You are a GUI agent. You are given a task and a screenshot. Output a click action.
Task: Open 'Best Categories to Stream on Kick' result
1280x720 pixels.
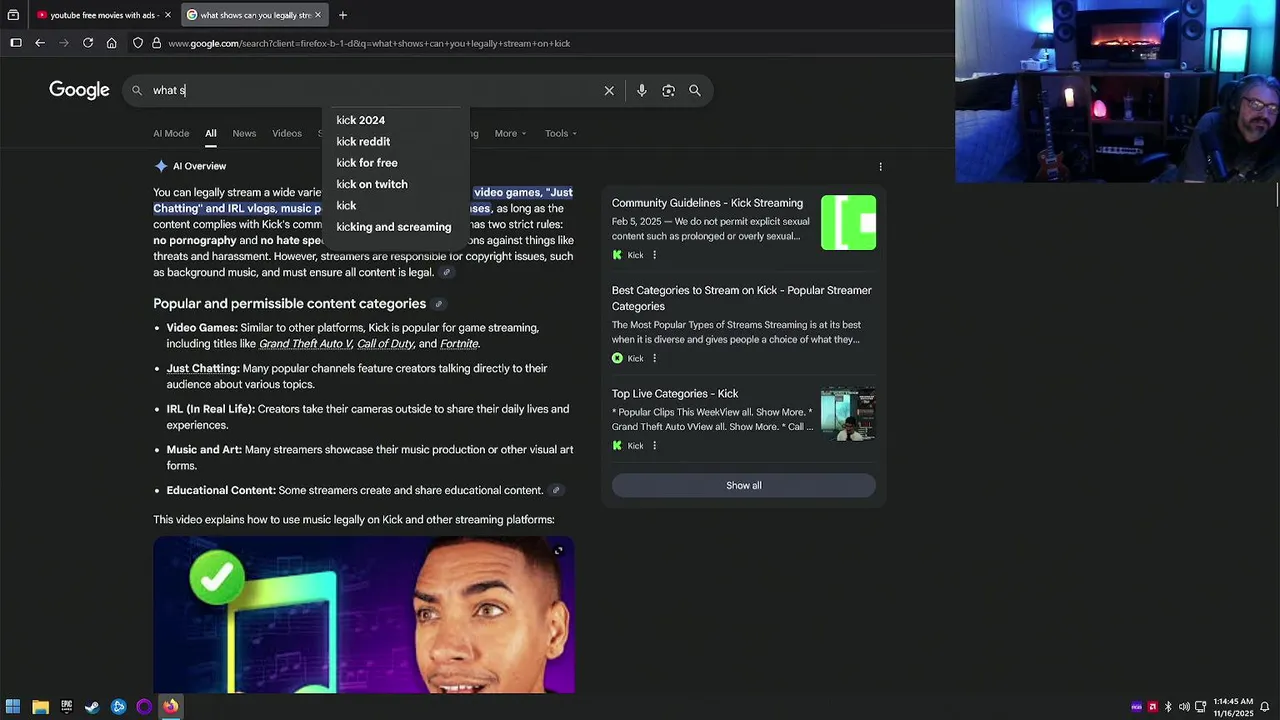742,298
